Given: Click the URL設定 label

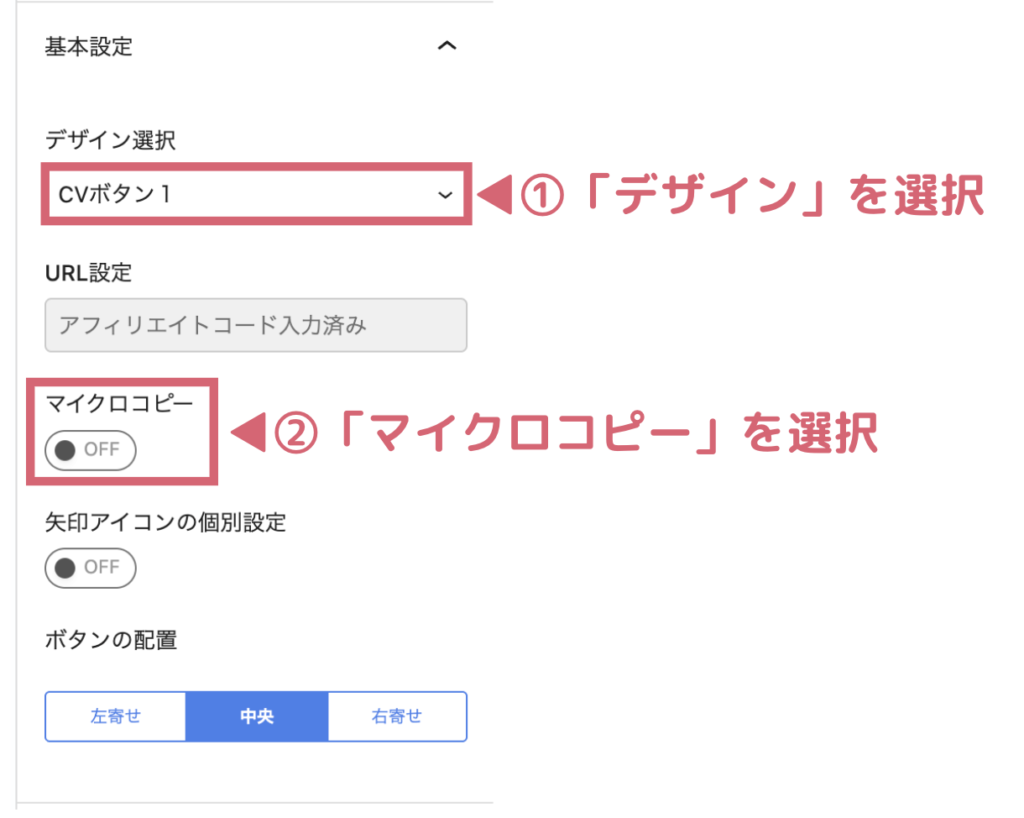Looking at the screenshot, I should (x=88, y=272).
